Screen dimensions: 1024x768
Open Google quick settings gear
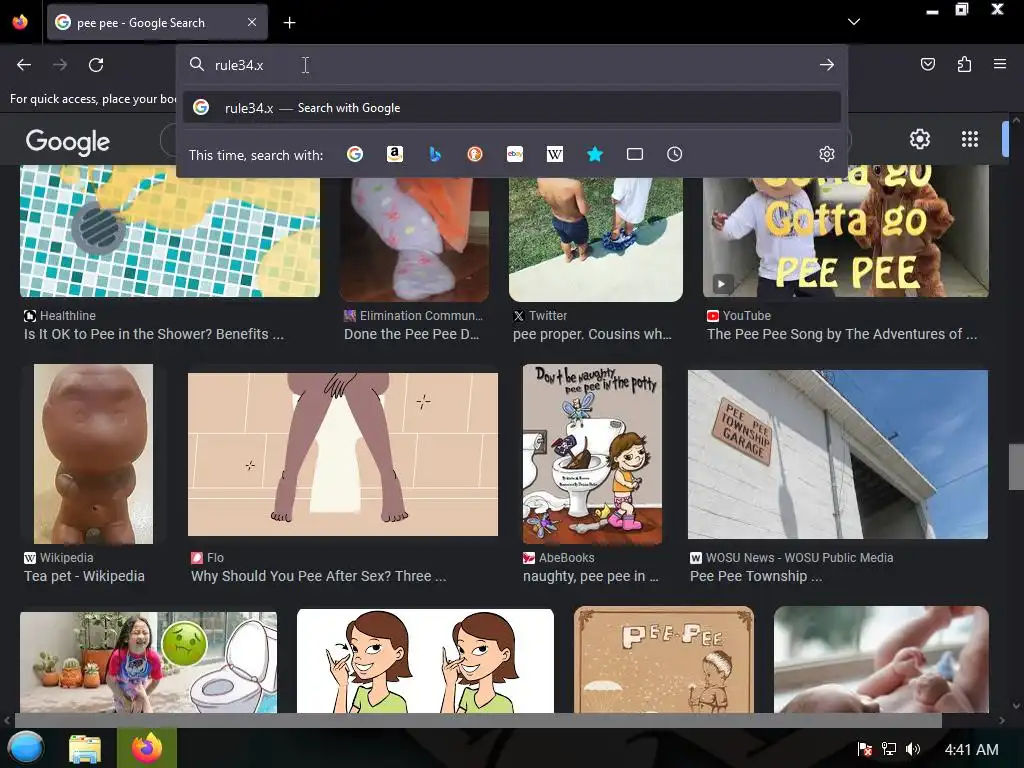click(920, 139)
